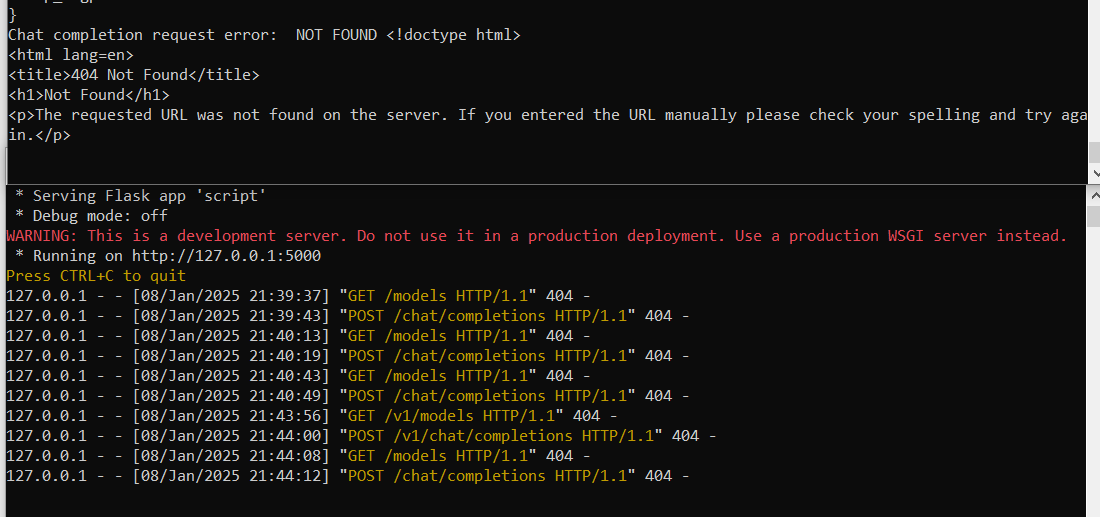Click the upper pane scrollbar down arrow
The image size is (1100, 517).
[x=1094, y=173]
